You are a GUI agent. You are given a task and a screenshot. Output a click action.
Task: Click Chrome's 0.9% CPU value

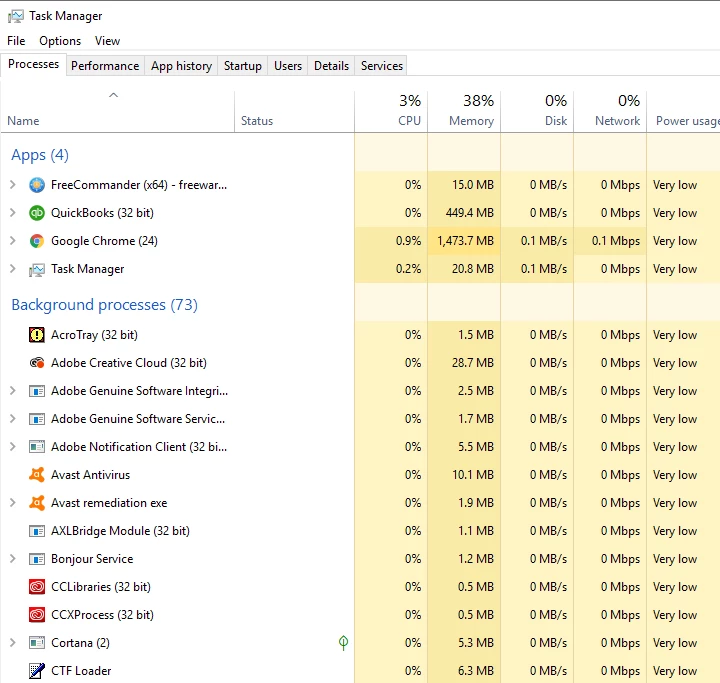coord(408,241)
